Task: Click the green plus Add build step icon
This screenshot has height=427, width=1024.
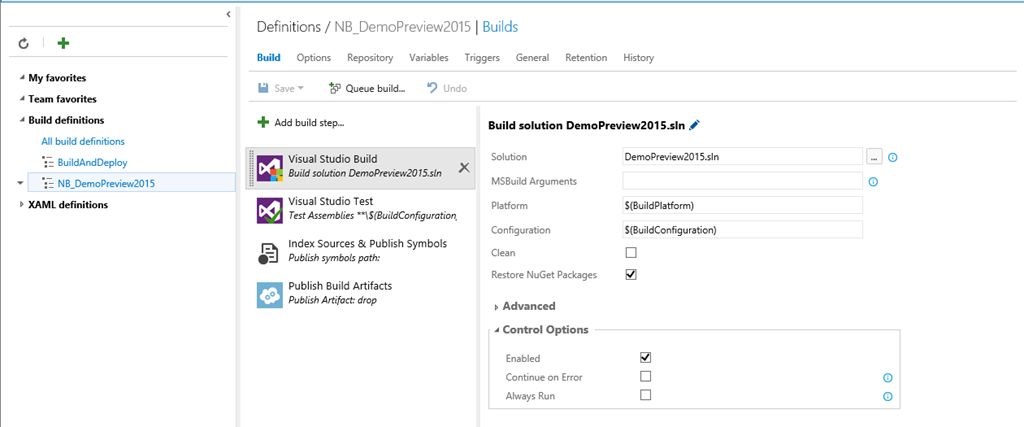Action: (263, 122)
